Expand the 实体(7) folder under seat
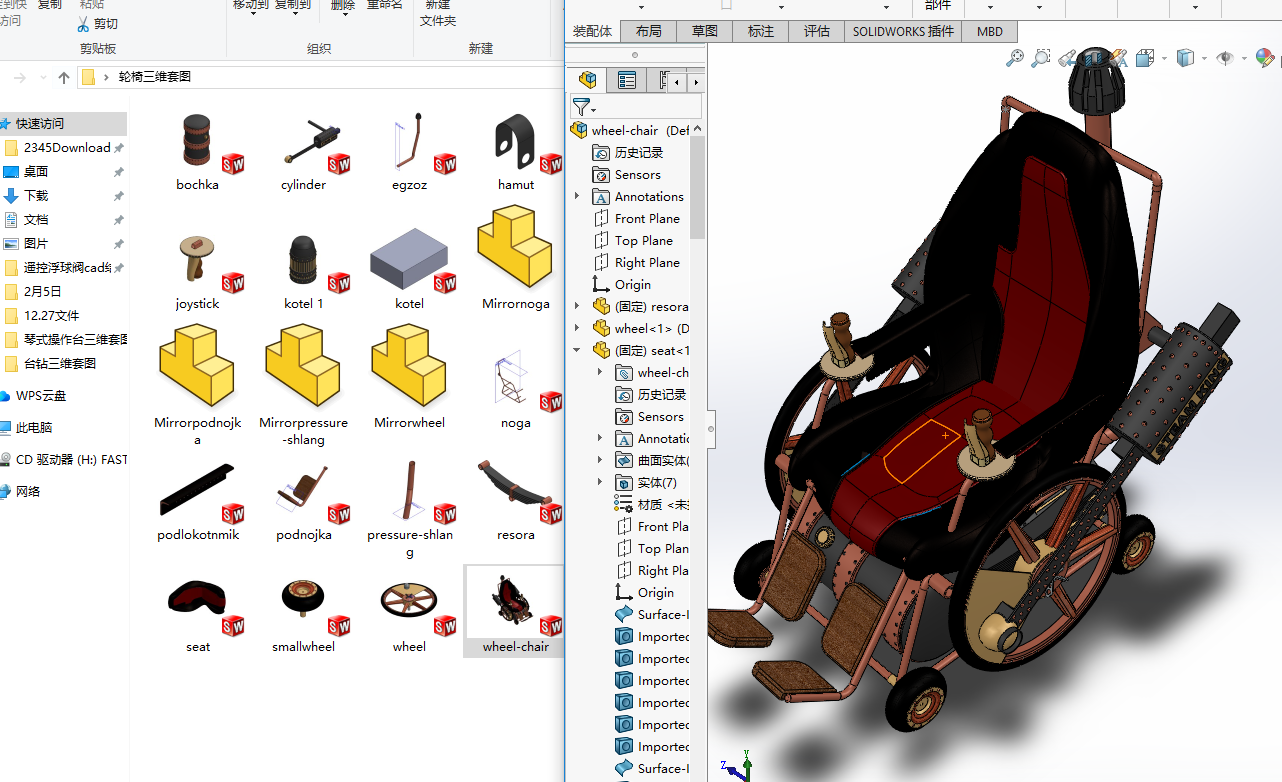 (x=600, y=482)
